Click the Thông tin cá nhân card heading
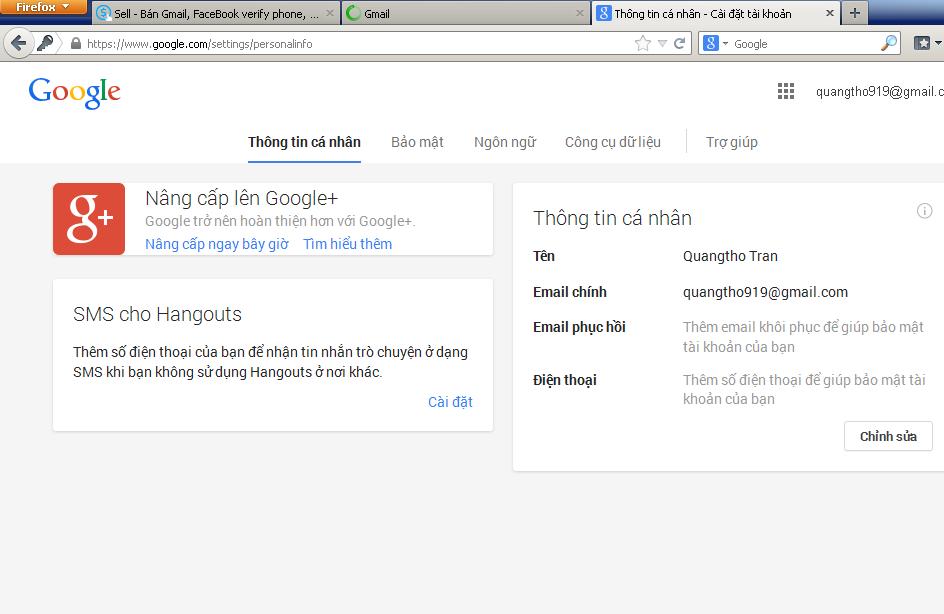This screenshot has width=944, height=614. (x=612, y=218)
